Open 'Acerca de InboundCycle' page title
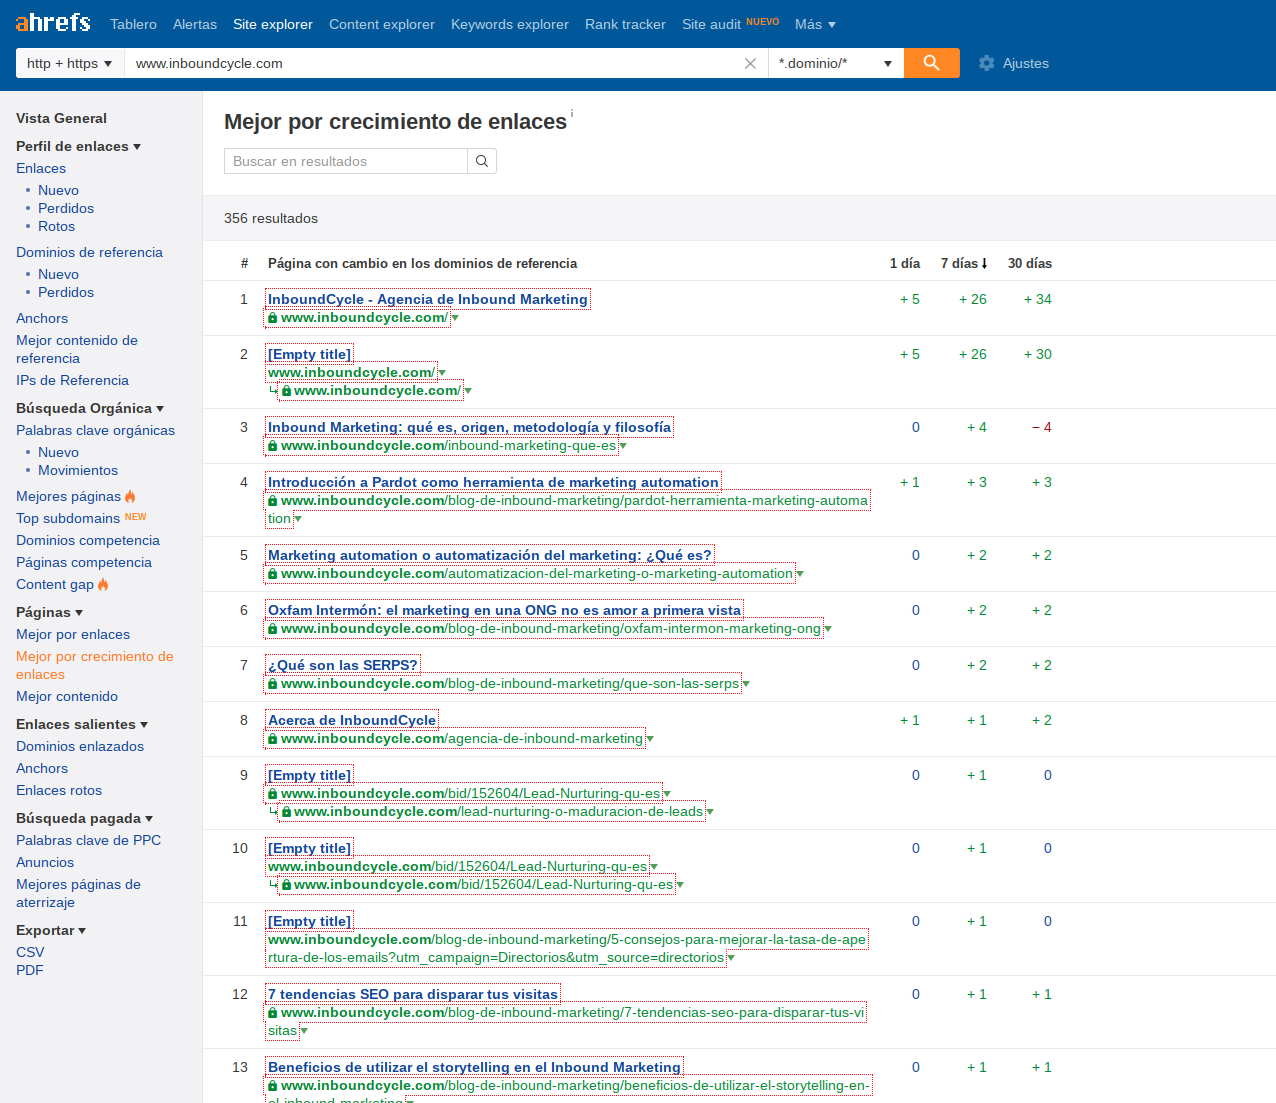 (x=352, y=720)
